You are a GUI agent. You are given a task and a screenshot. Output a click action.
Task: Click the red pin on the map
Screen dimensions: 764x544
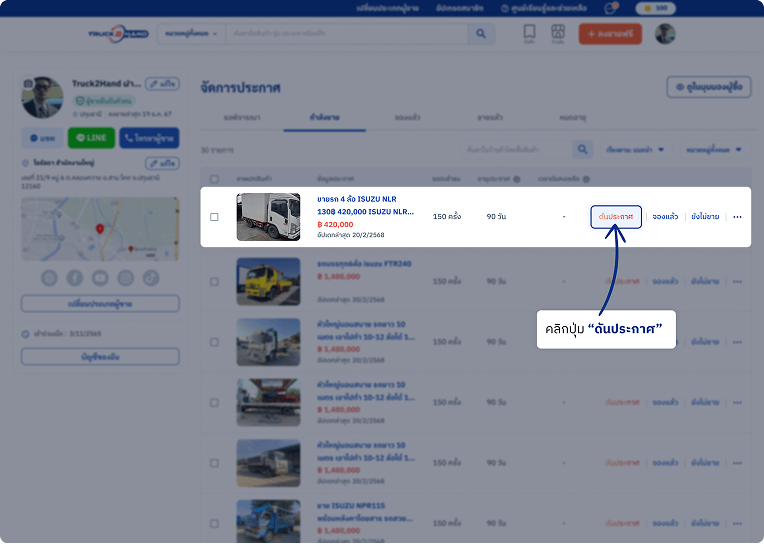coord(100,229)
